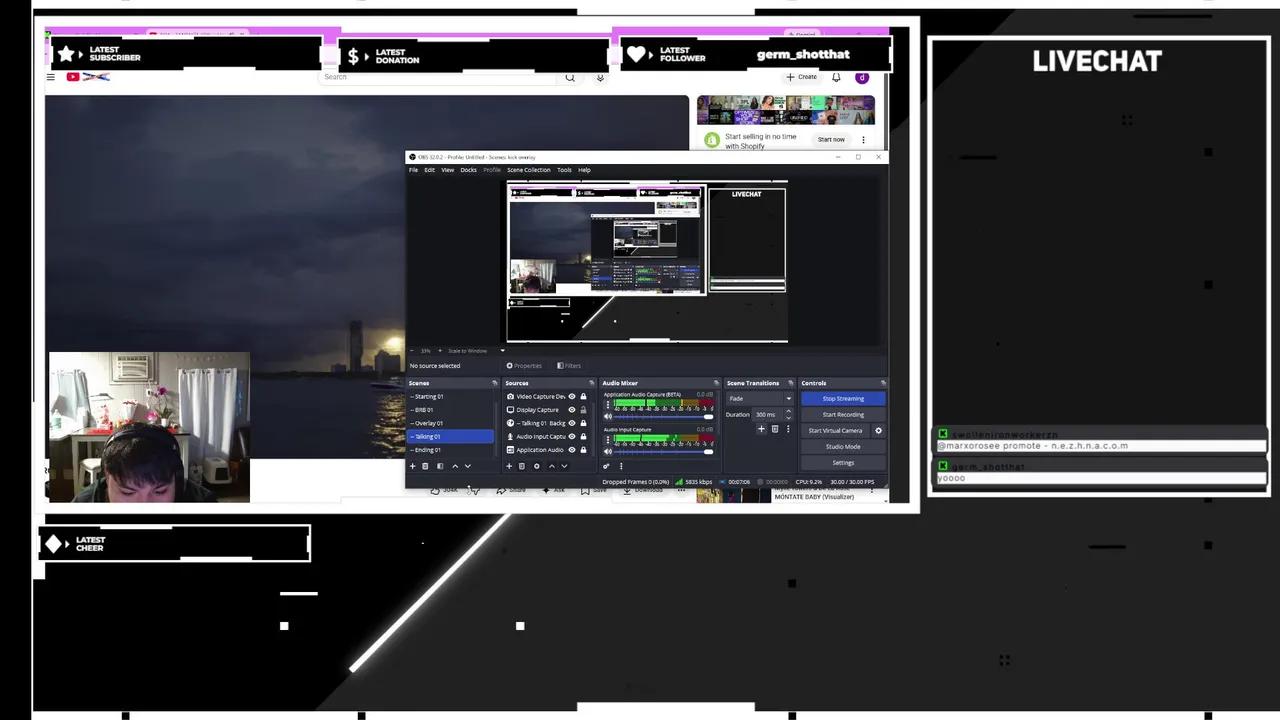Screen dimensions: 1280x720
Task: Open OBS Docks menu
Action: point(468,170)
